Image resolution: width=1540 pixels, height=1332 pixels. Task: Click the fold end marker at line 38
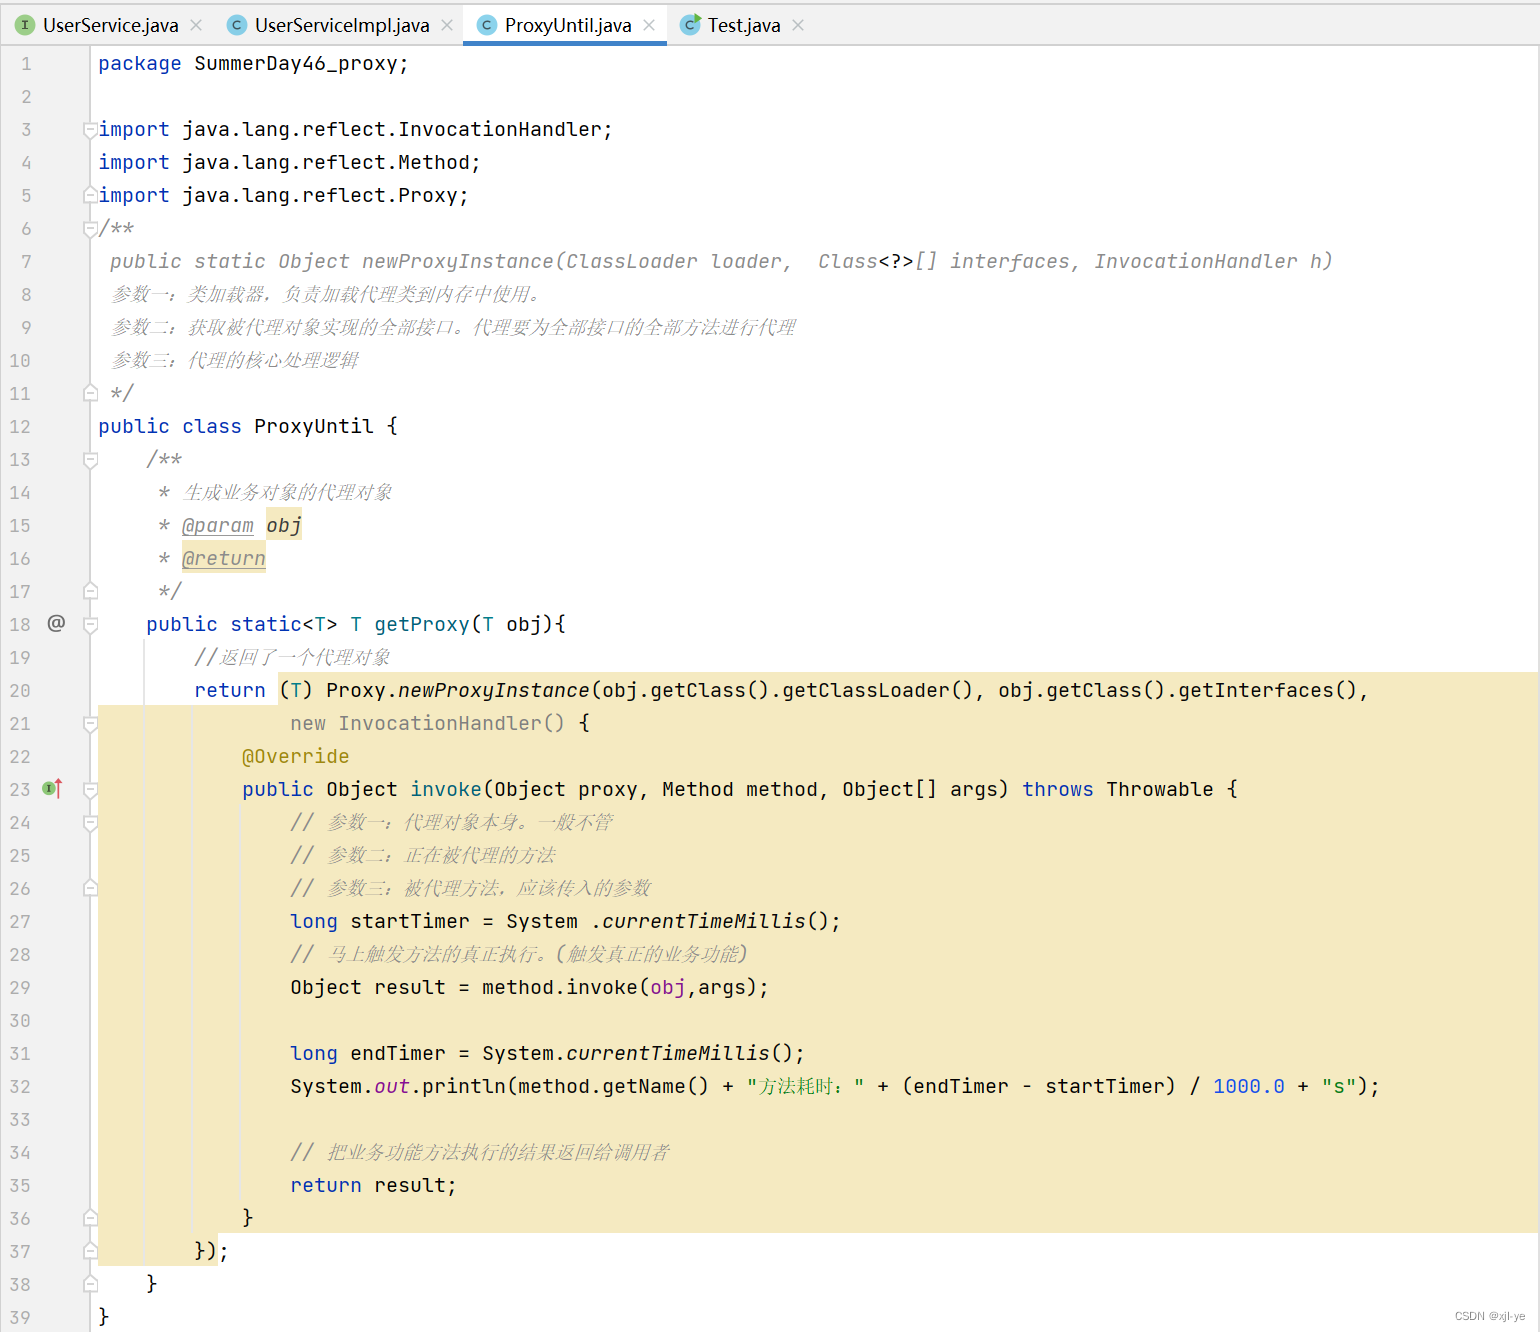(90, 1284)
